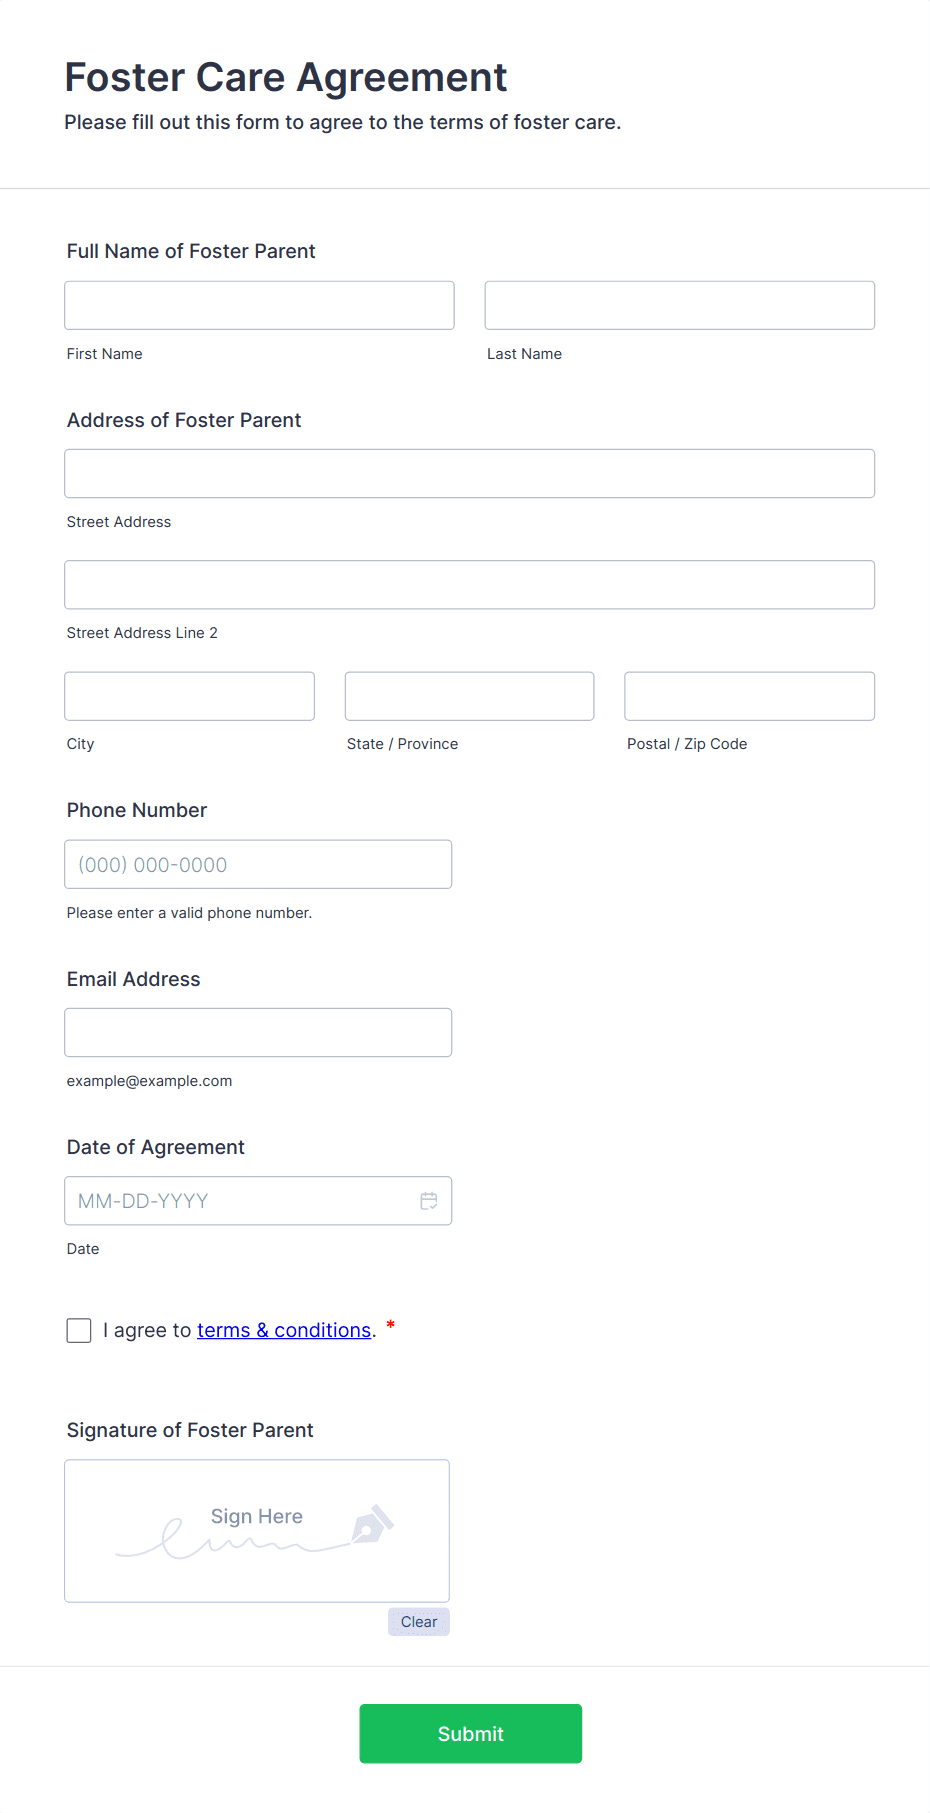Open the calendar date picker icon
Image resolution: width=930 pixels, height=1813 pixels.
point(429,1201)
